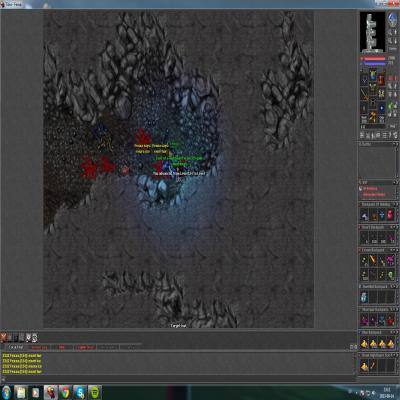Select the yellow shield slot

pos(382,94)
